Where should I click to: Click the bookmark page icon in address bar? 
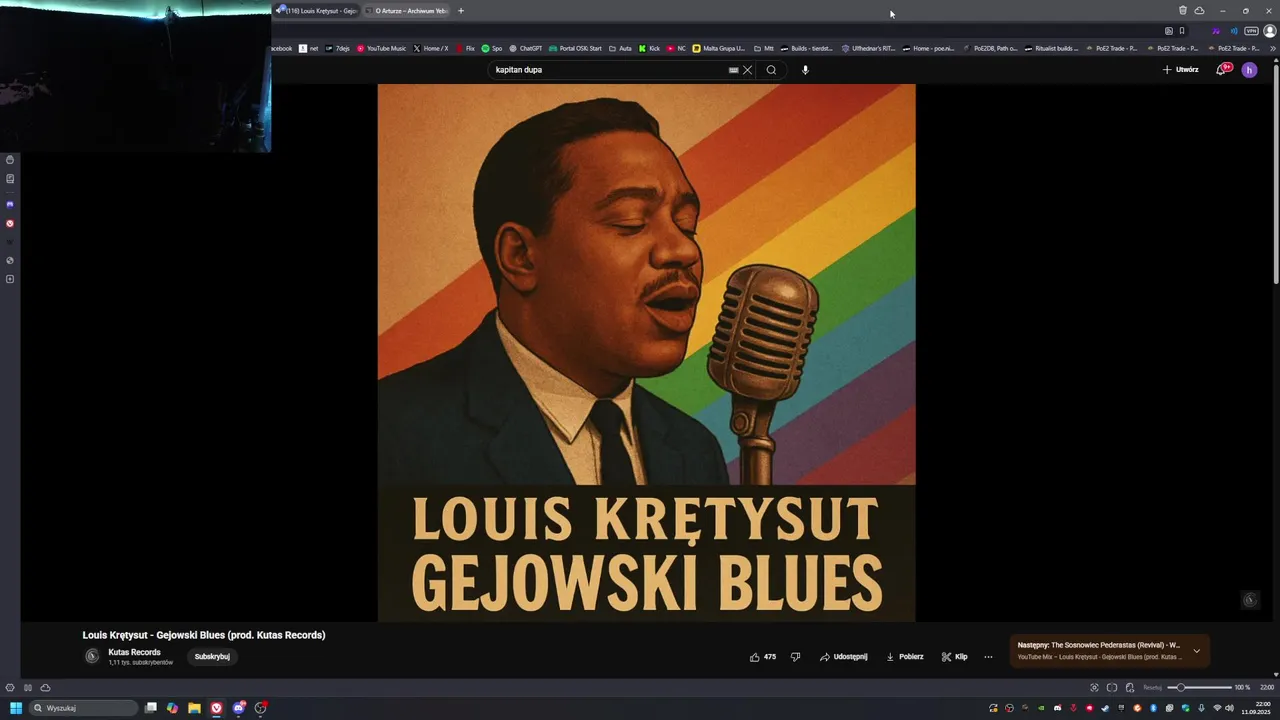1182,31
